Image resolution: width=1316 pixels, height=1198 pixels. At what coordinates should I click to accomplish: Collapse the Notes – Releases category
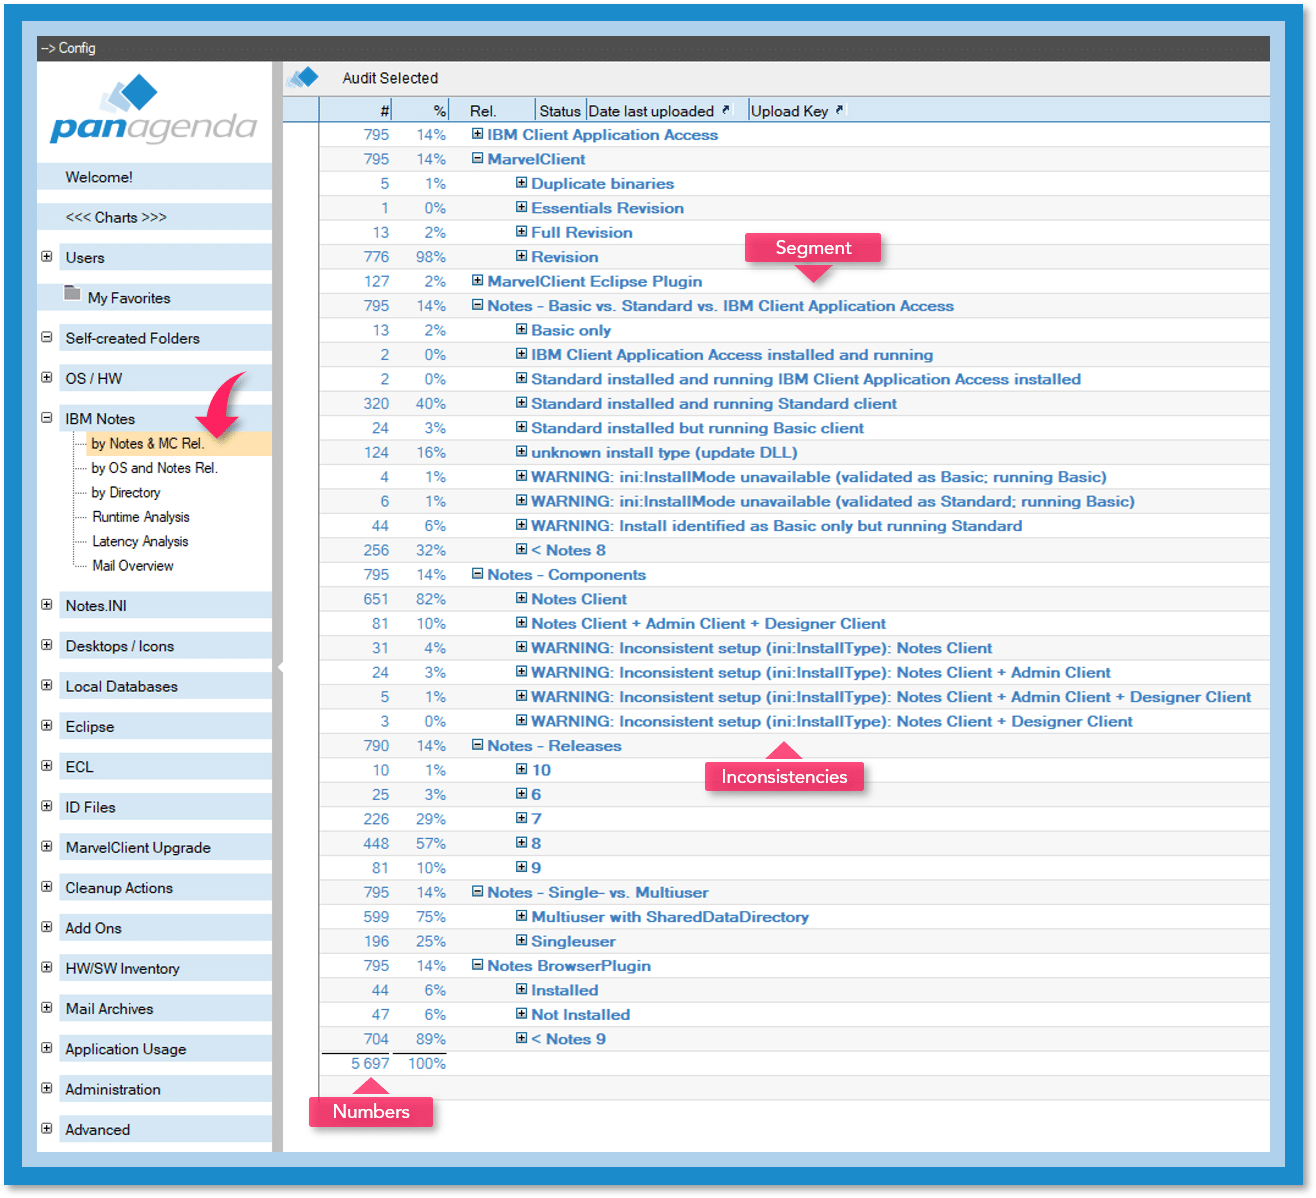pyautogui.click(x=477, y=745)
